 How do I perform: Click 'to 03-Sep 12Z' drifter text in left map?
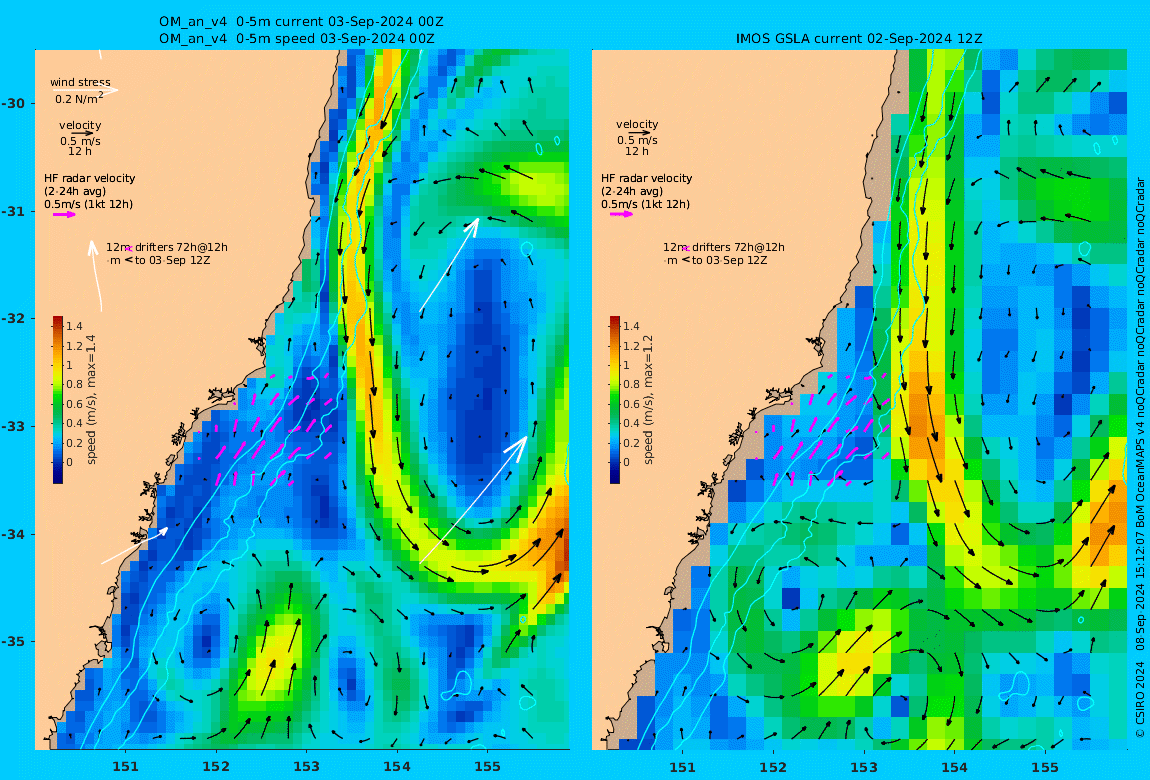pos(172,260)
